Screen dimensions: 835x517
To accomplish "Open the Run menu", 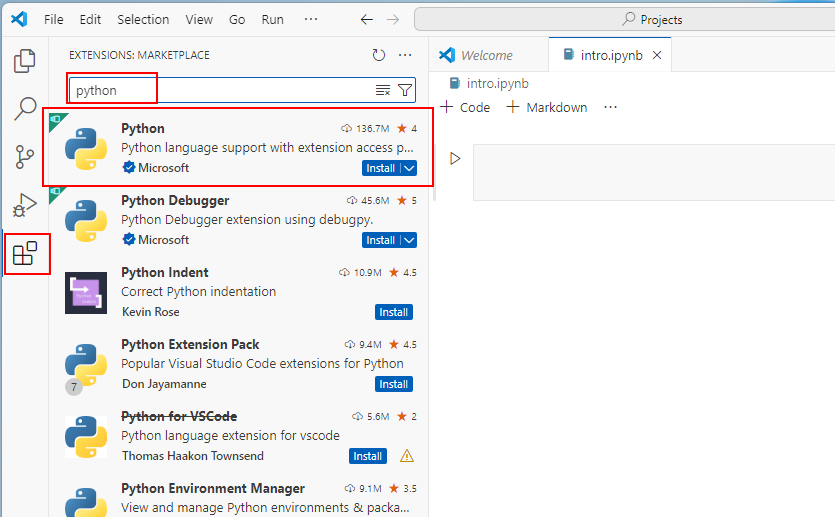I will (x=273, y=20).
